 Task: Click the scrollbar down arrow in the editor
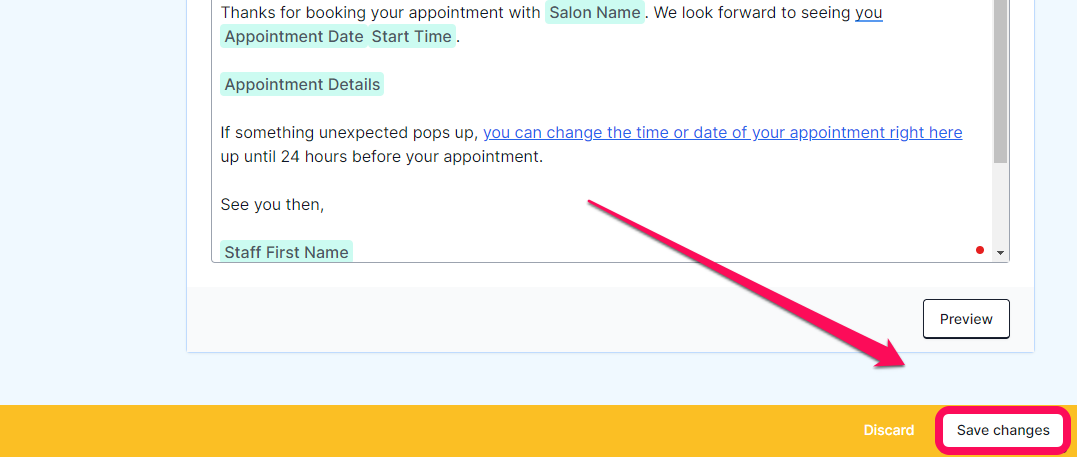(x=1001, y=253)
